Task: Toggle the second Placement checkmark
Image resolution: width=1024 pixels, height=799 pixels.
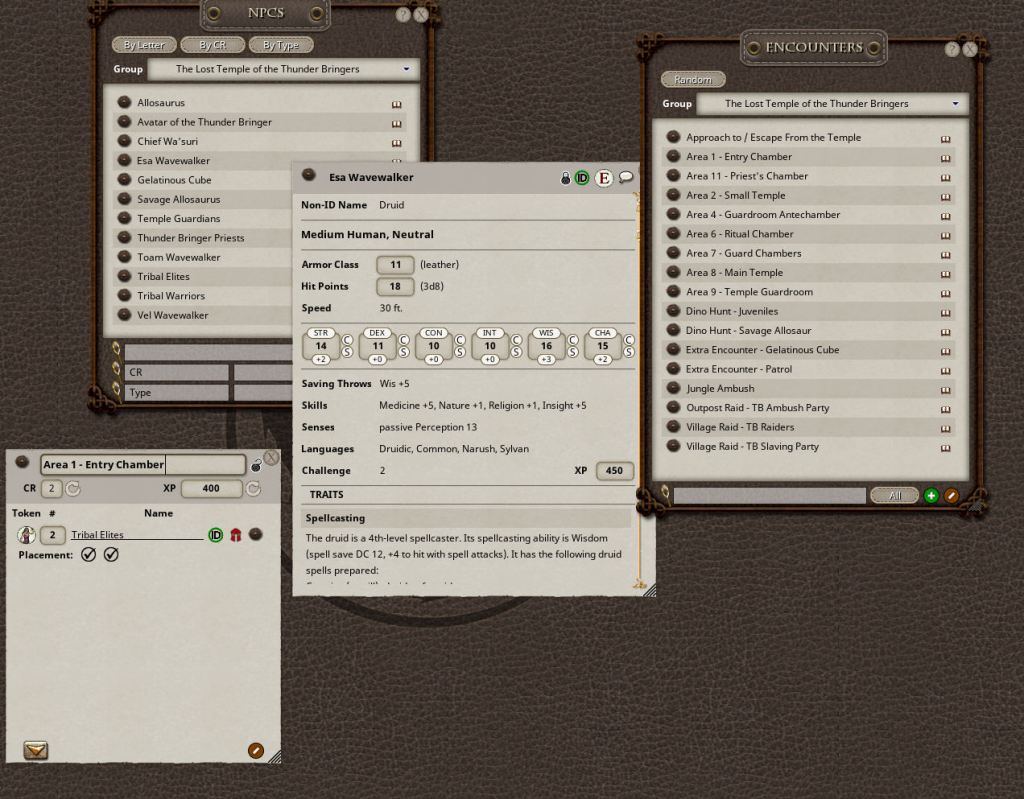Action: click(x=111, y=554)
